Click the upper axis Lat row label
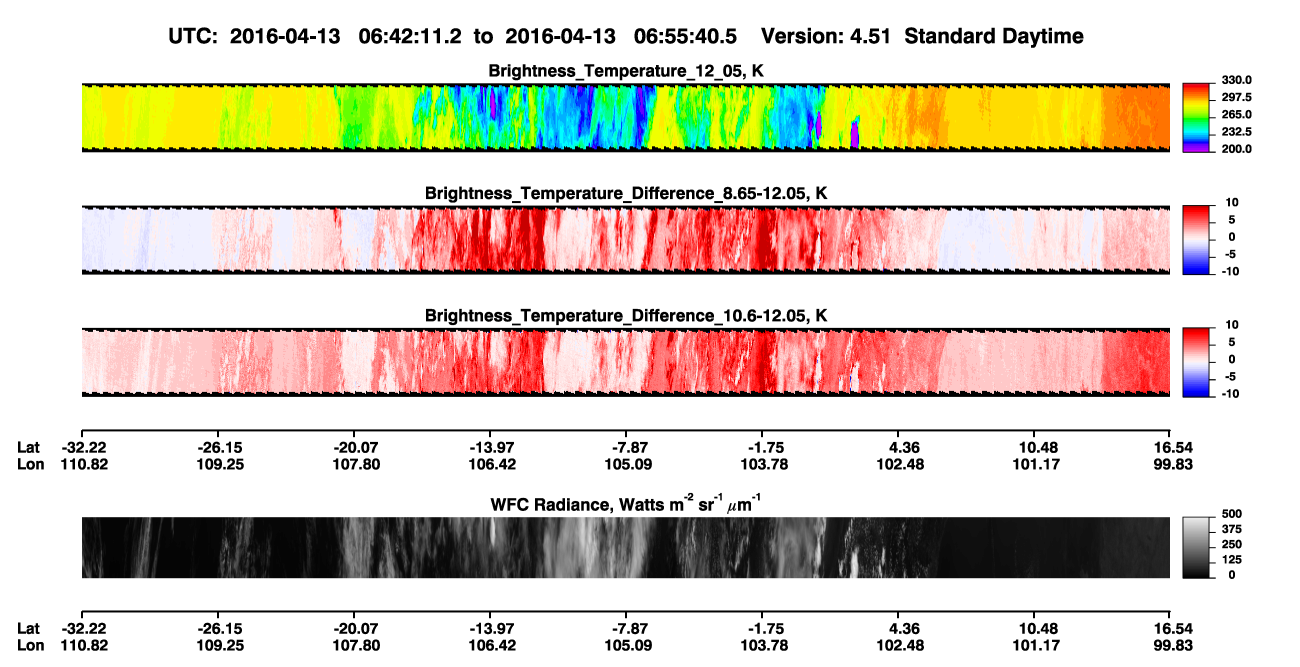Image resolution: width=1300 pixels, height=667 pixels. [x=30, y=447]
